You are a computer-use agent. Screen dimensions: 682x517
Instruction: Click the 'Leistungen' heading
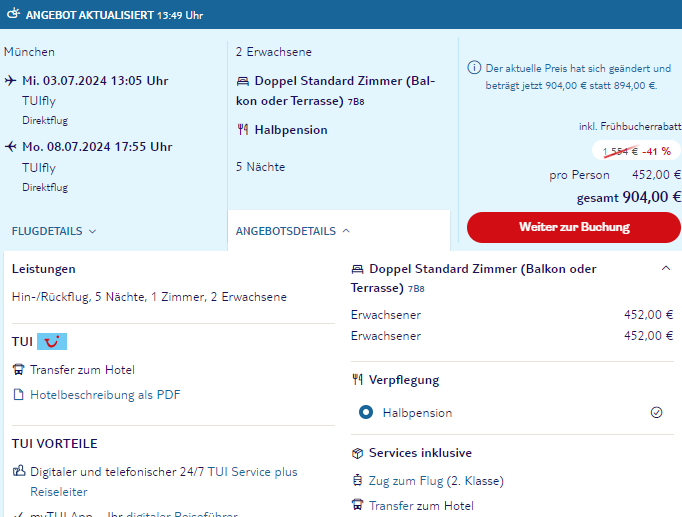pyautogui.click(x=43, y=269)
